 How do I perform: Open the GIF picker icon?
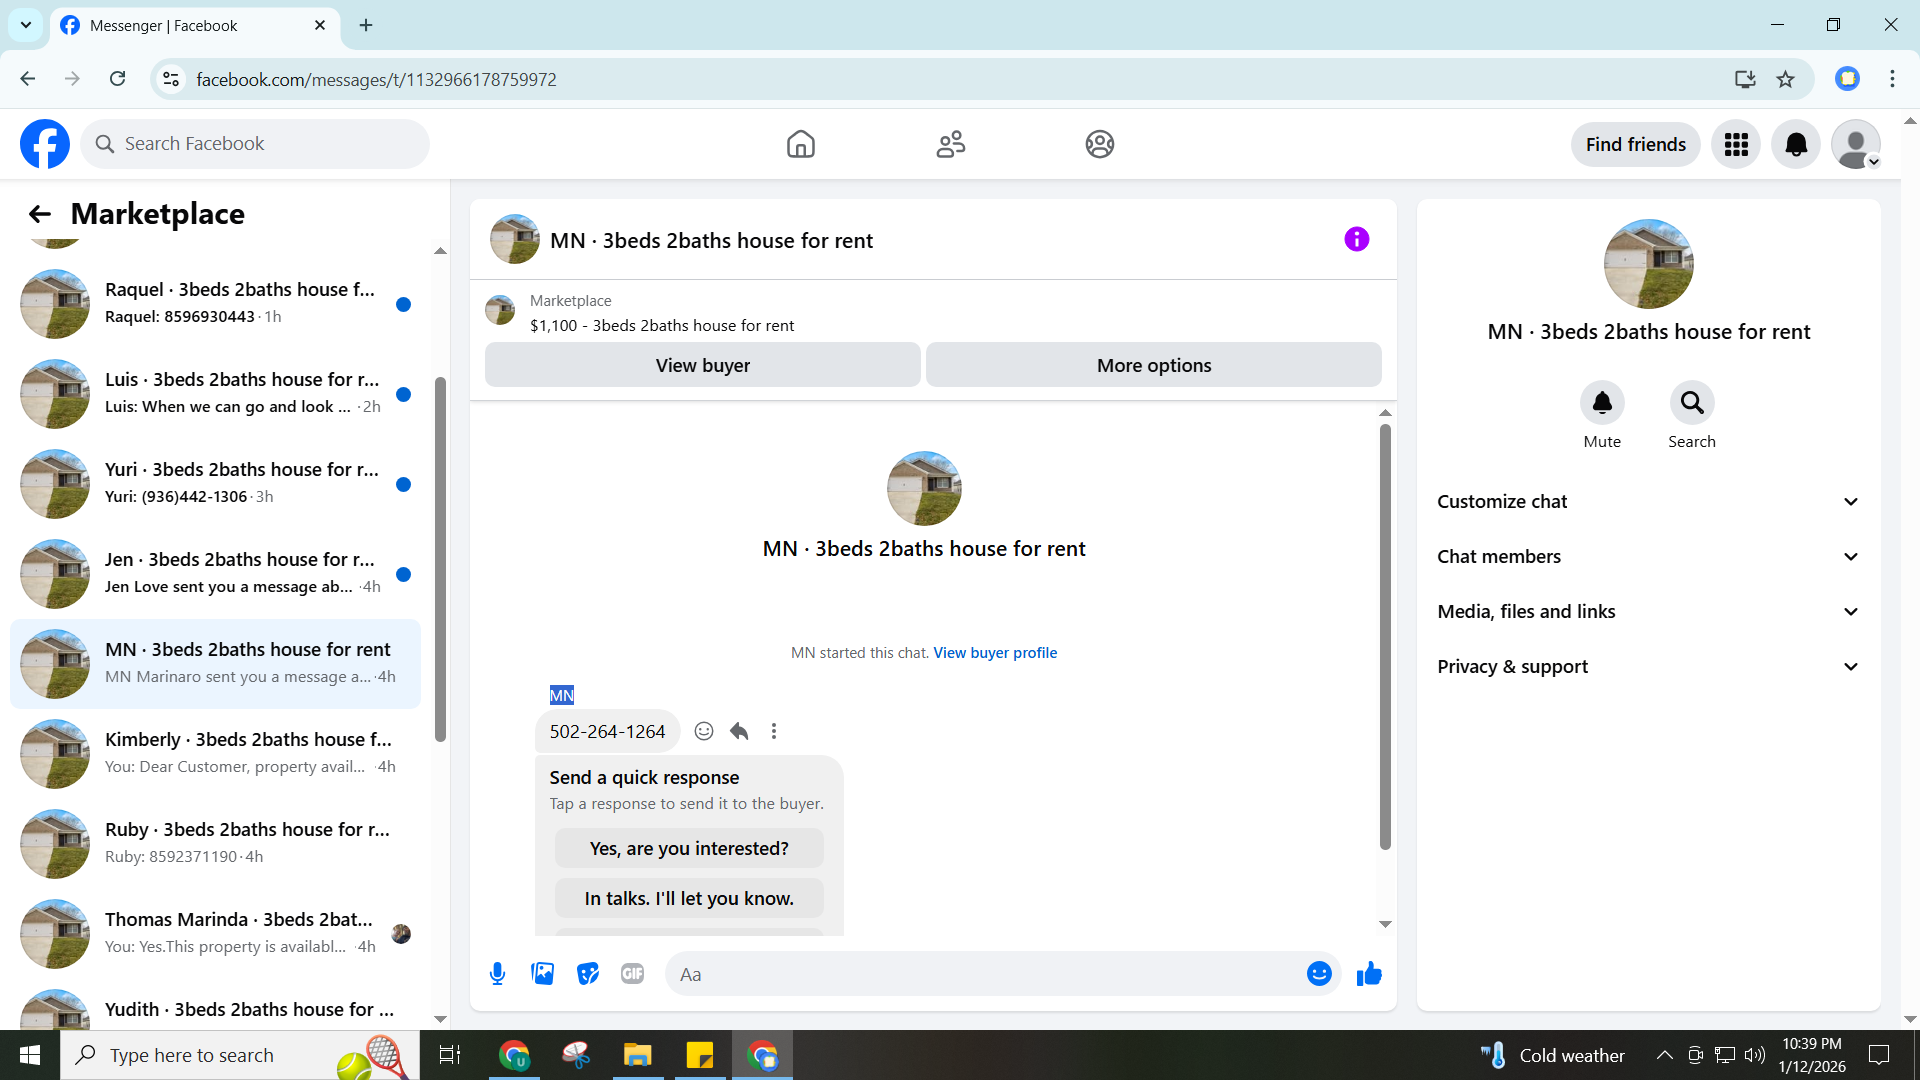point(632,974)
